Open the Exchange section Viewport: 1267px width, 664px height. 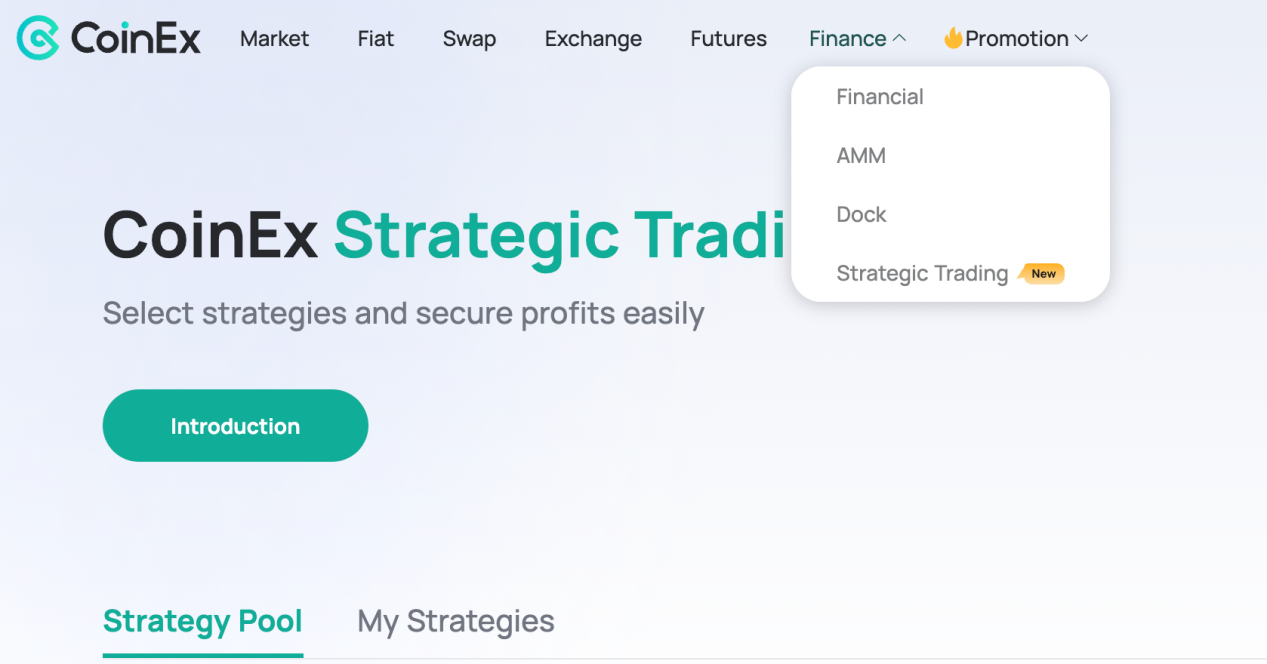(593, 39)
